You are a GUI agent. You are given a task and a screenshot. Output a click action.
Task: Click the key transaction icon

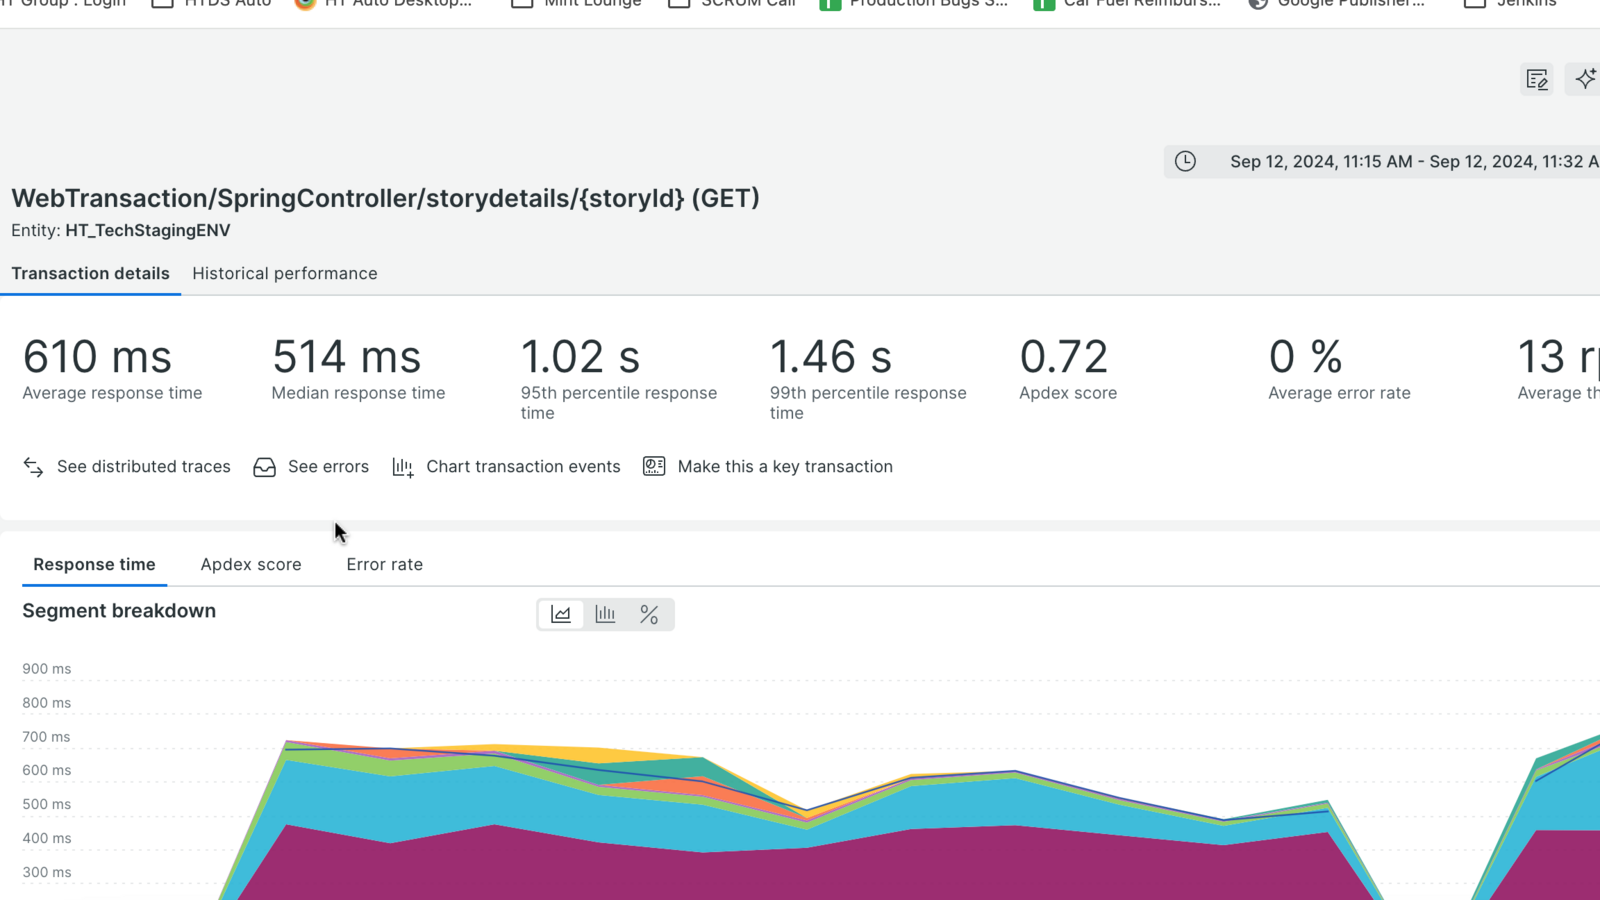tap(654, 467)
